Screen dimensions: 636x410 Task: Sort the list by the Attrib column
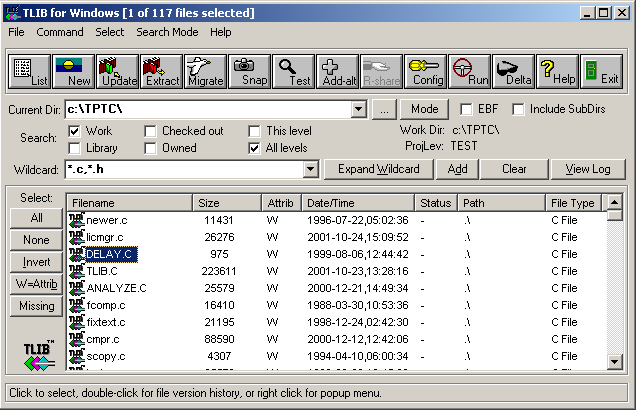tap(281, 203)
